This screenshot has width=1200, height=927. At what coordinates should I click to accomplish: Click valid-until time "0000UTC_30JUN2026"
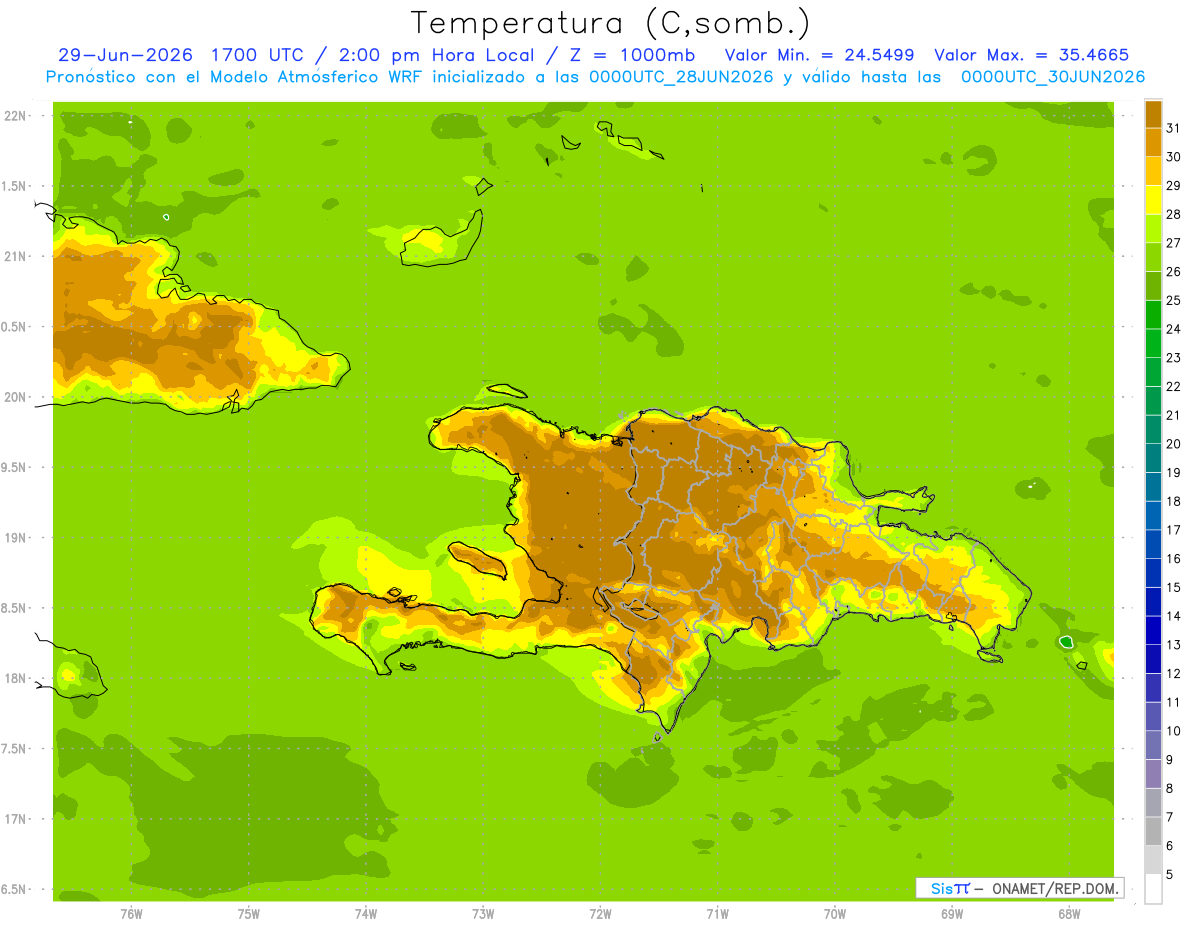[1053, 77]
